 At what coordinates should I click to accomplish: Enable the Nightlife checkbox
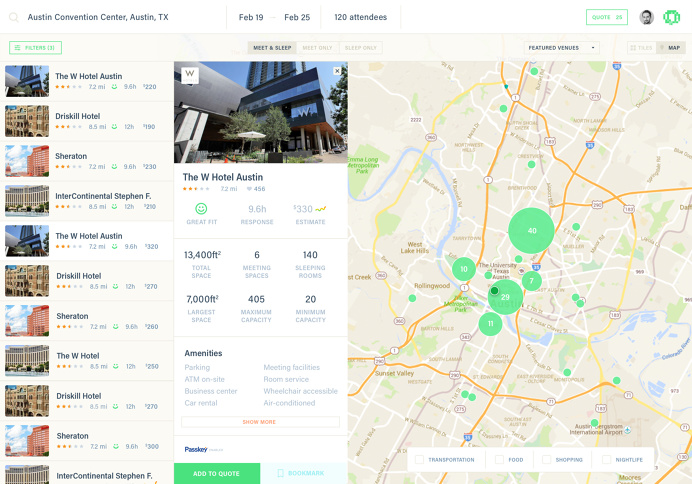(607, 459)
